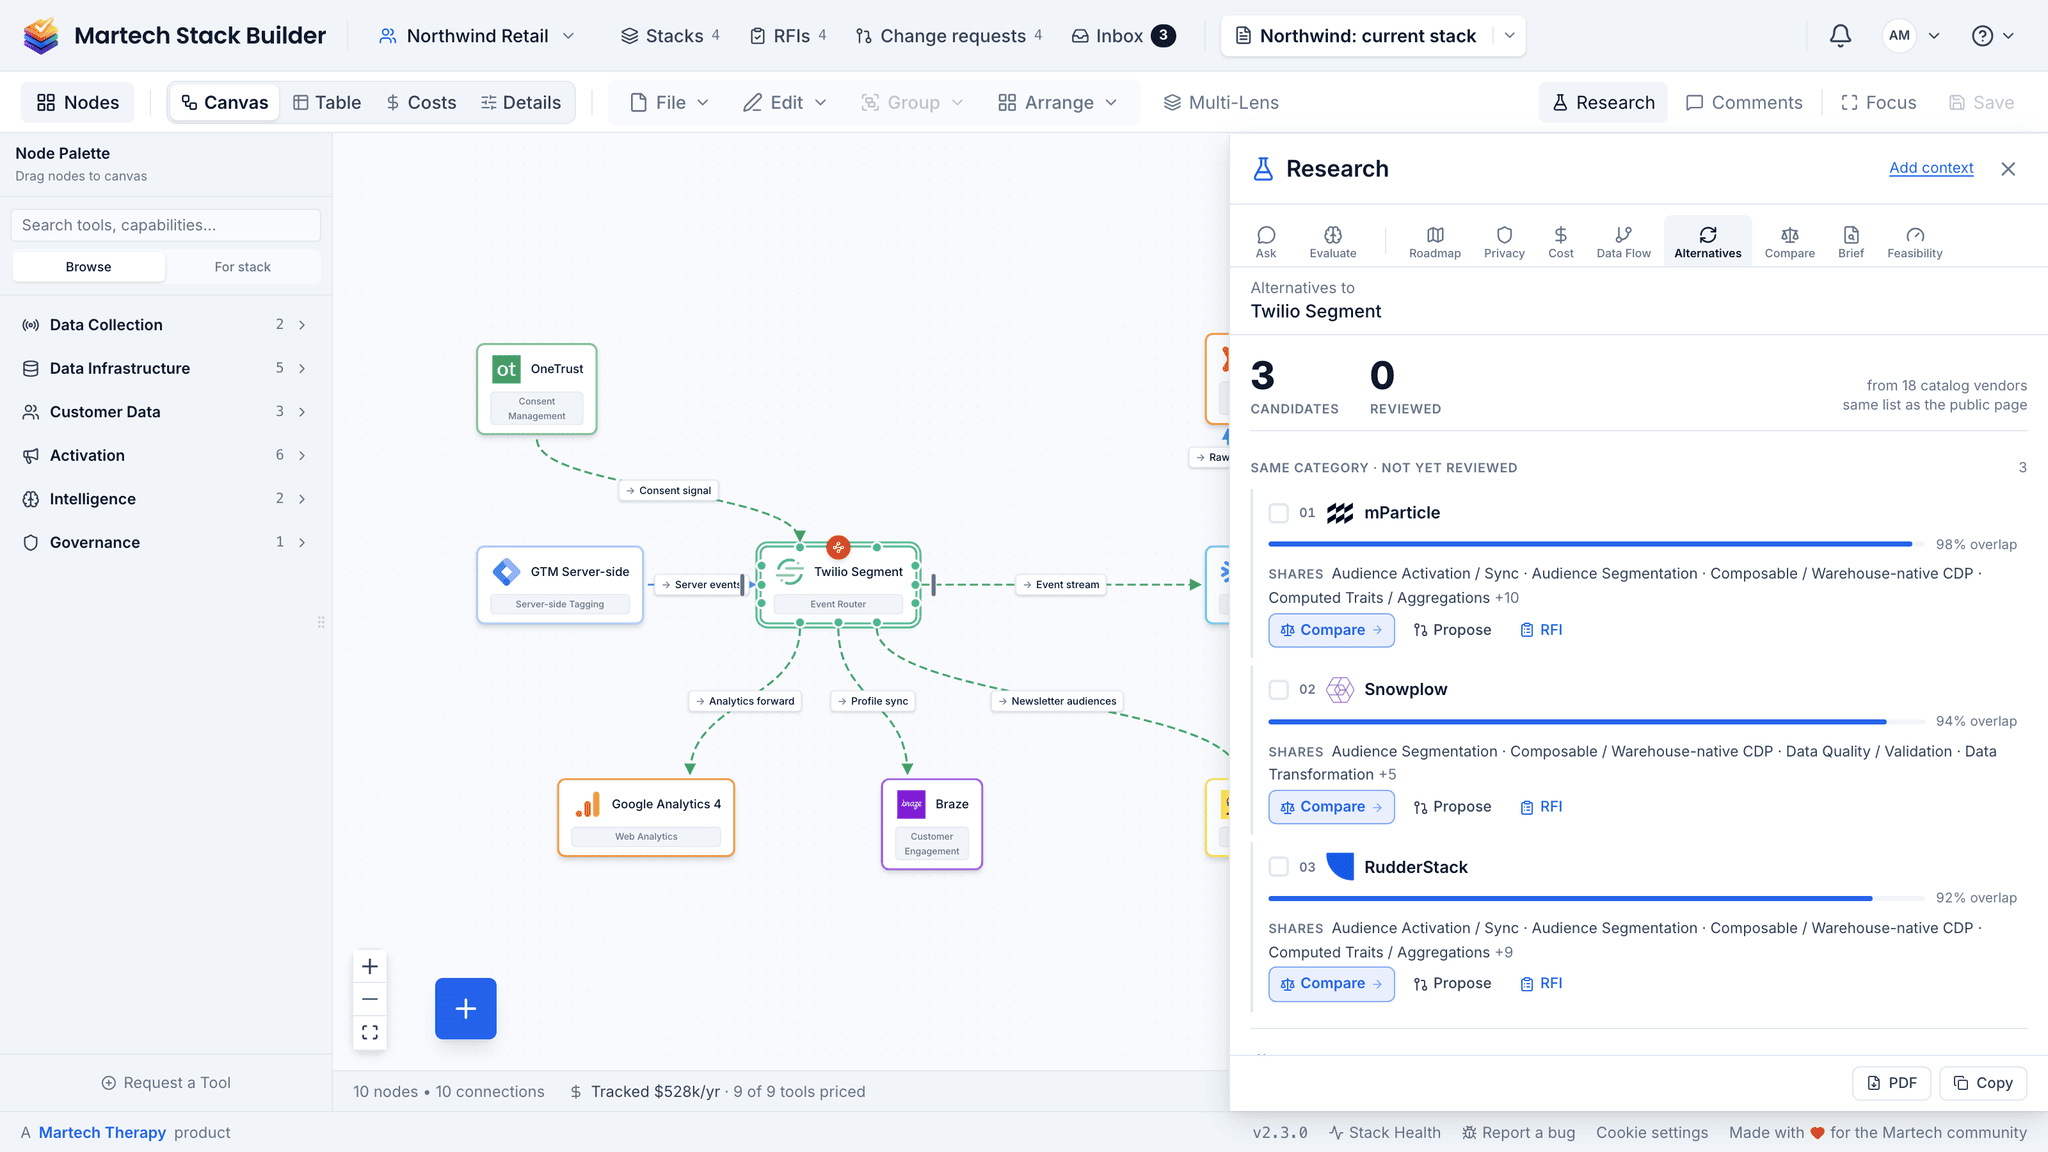Switch to the Costs view tab
This screenshot has height=1152, width=2048.
click(x=421, y=103)
